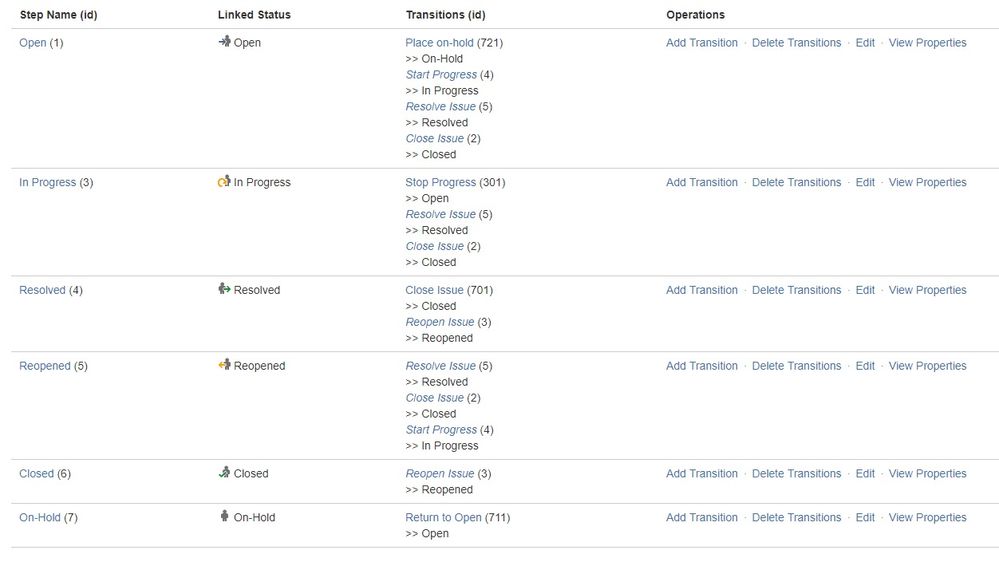Screen dimensions: 999x575
Task: View Properties of the On-Hold step
Action: (927, 517)
